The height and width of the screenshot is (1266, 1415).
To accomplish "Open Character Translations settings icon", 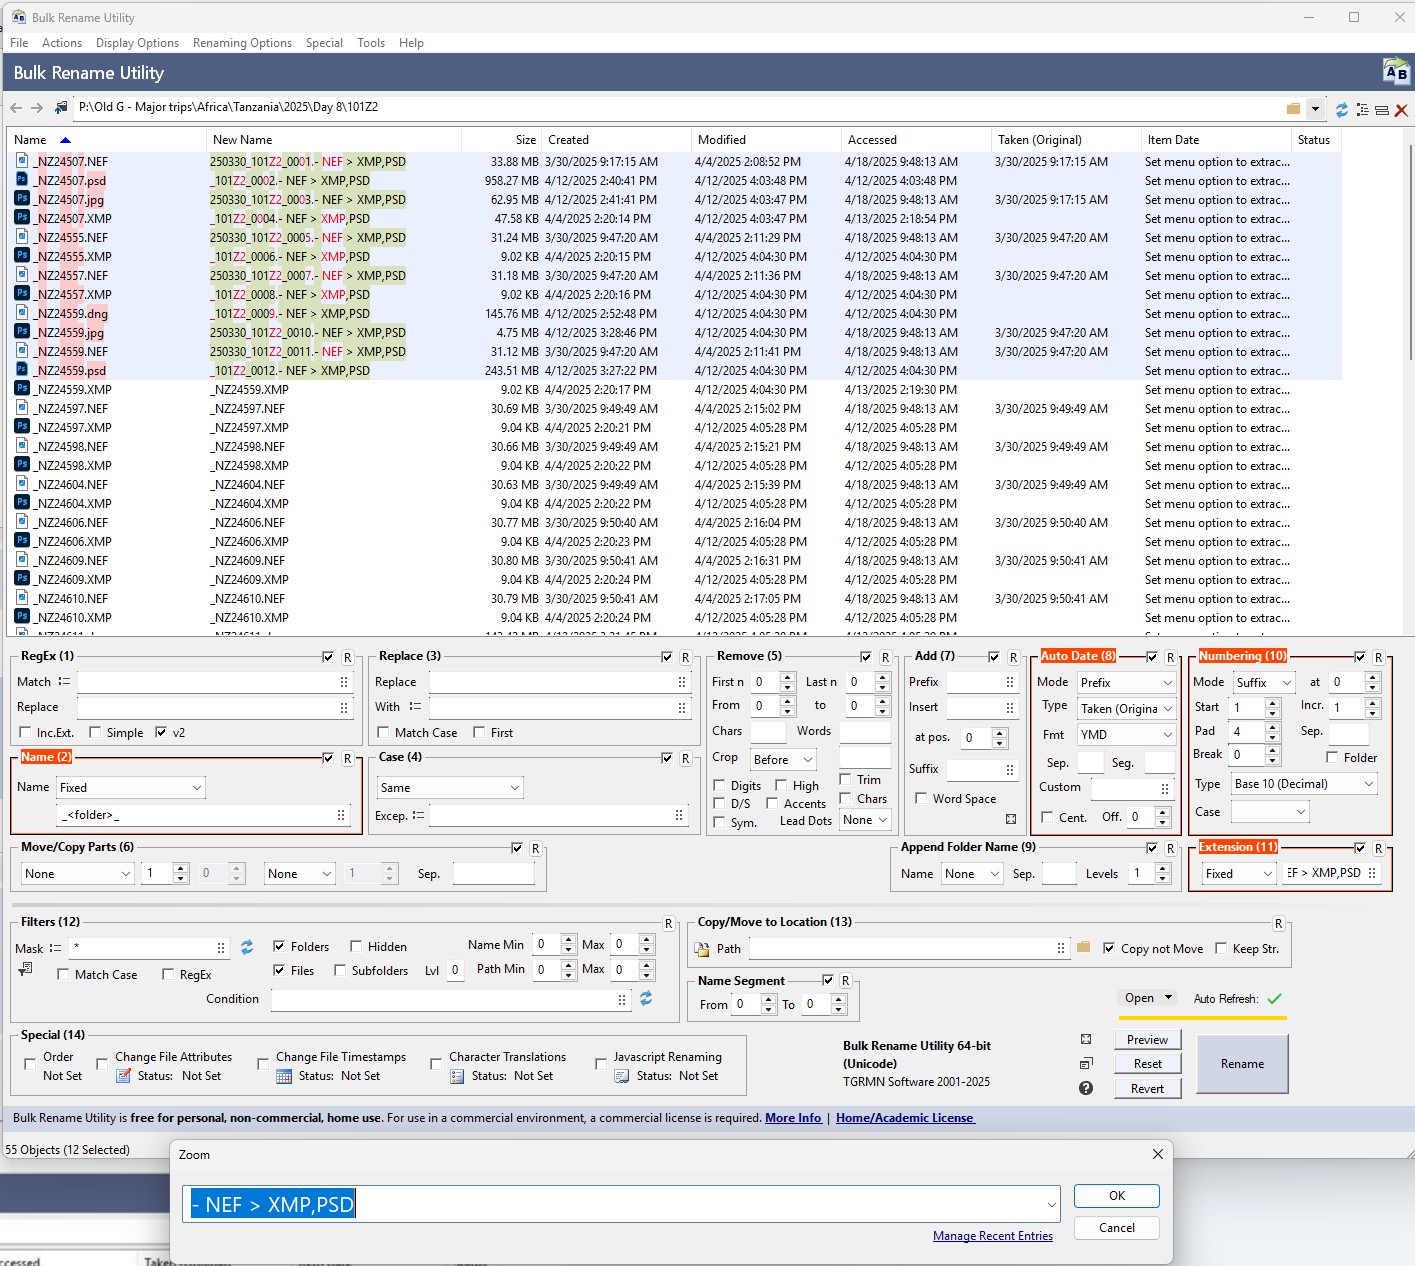I will tap(457, 1076).
